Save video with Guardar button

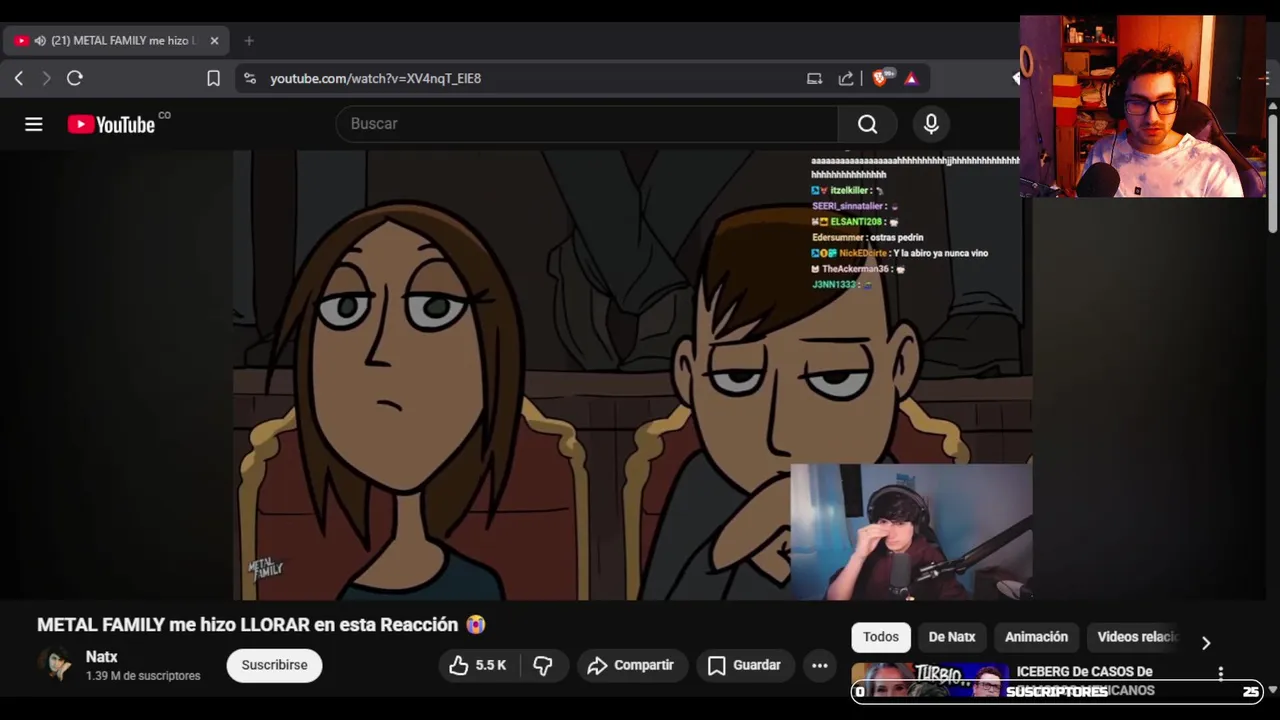pos(744,665)
